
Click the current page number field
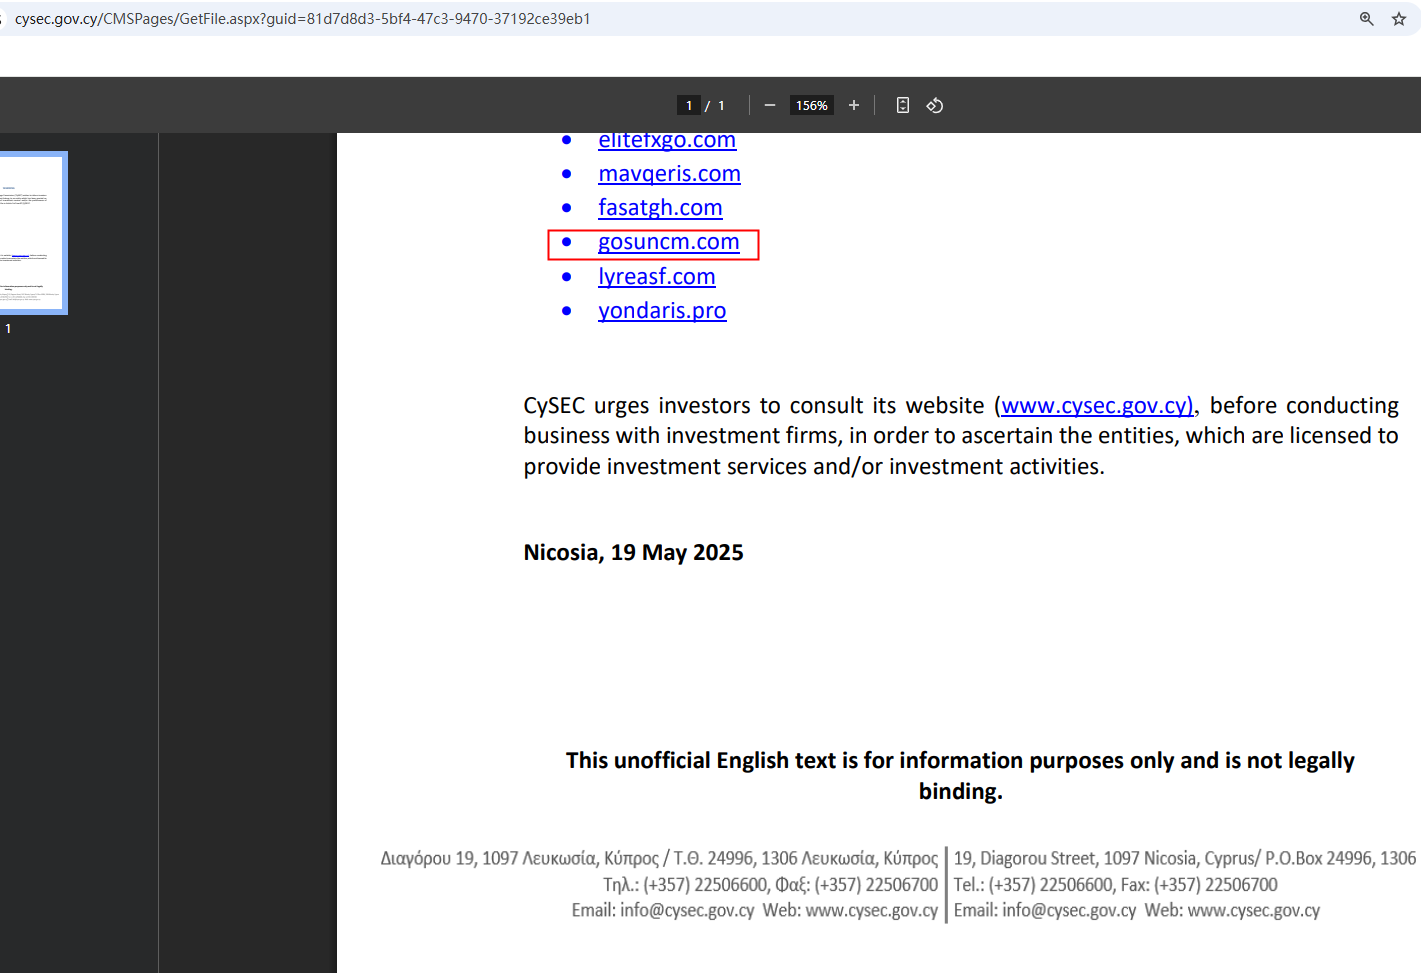click(x=688, y=105)
